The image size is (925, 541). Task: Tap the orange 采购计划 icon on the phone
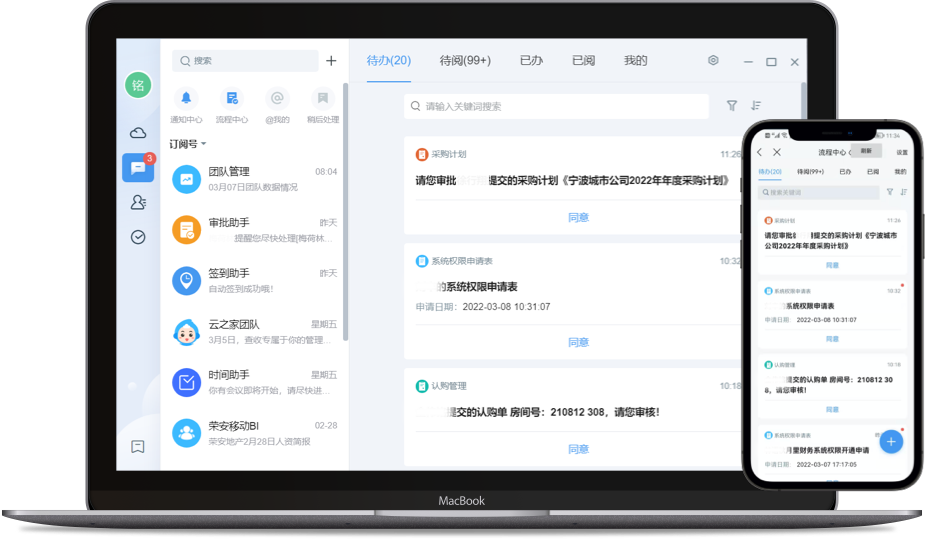768,221
